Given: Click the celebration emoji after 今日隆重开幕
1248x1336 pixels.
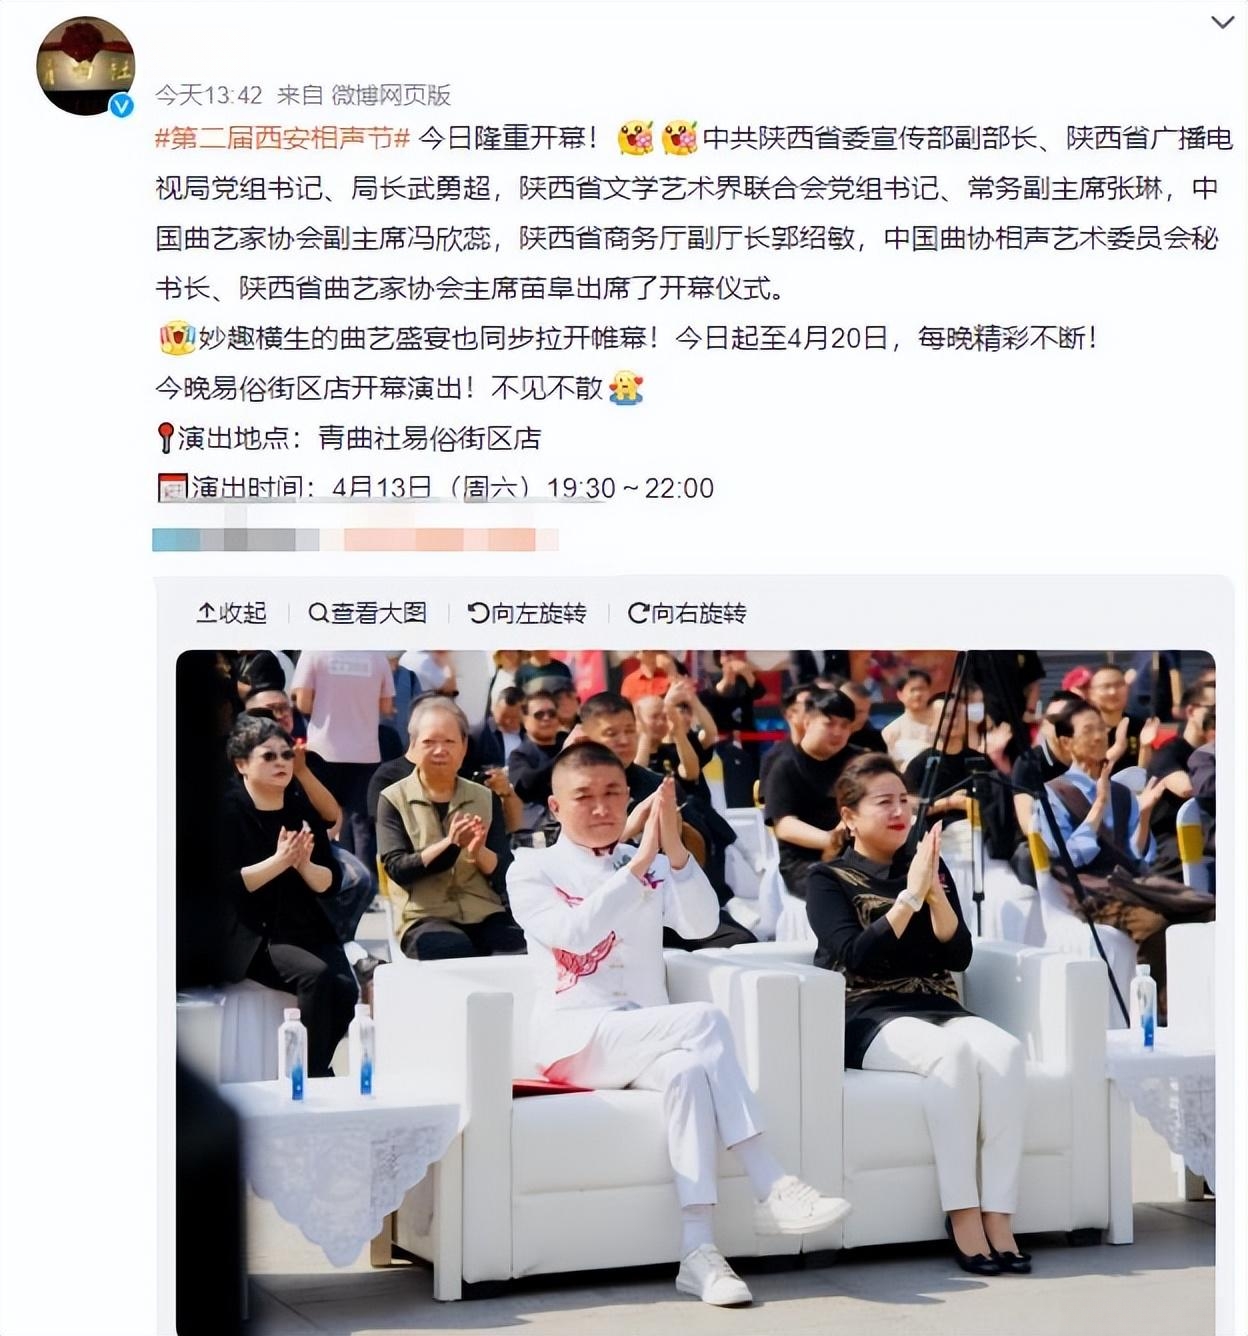Looking at the screenshot, I should coord(636,138).
